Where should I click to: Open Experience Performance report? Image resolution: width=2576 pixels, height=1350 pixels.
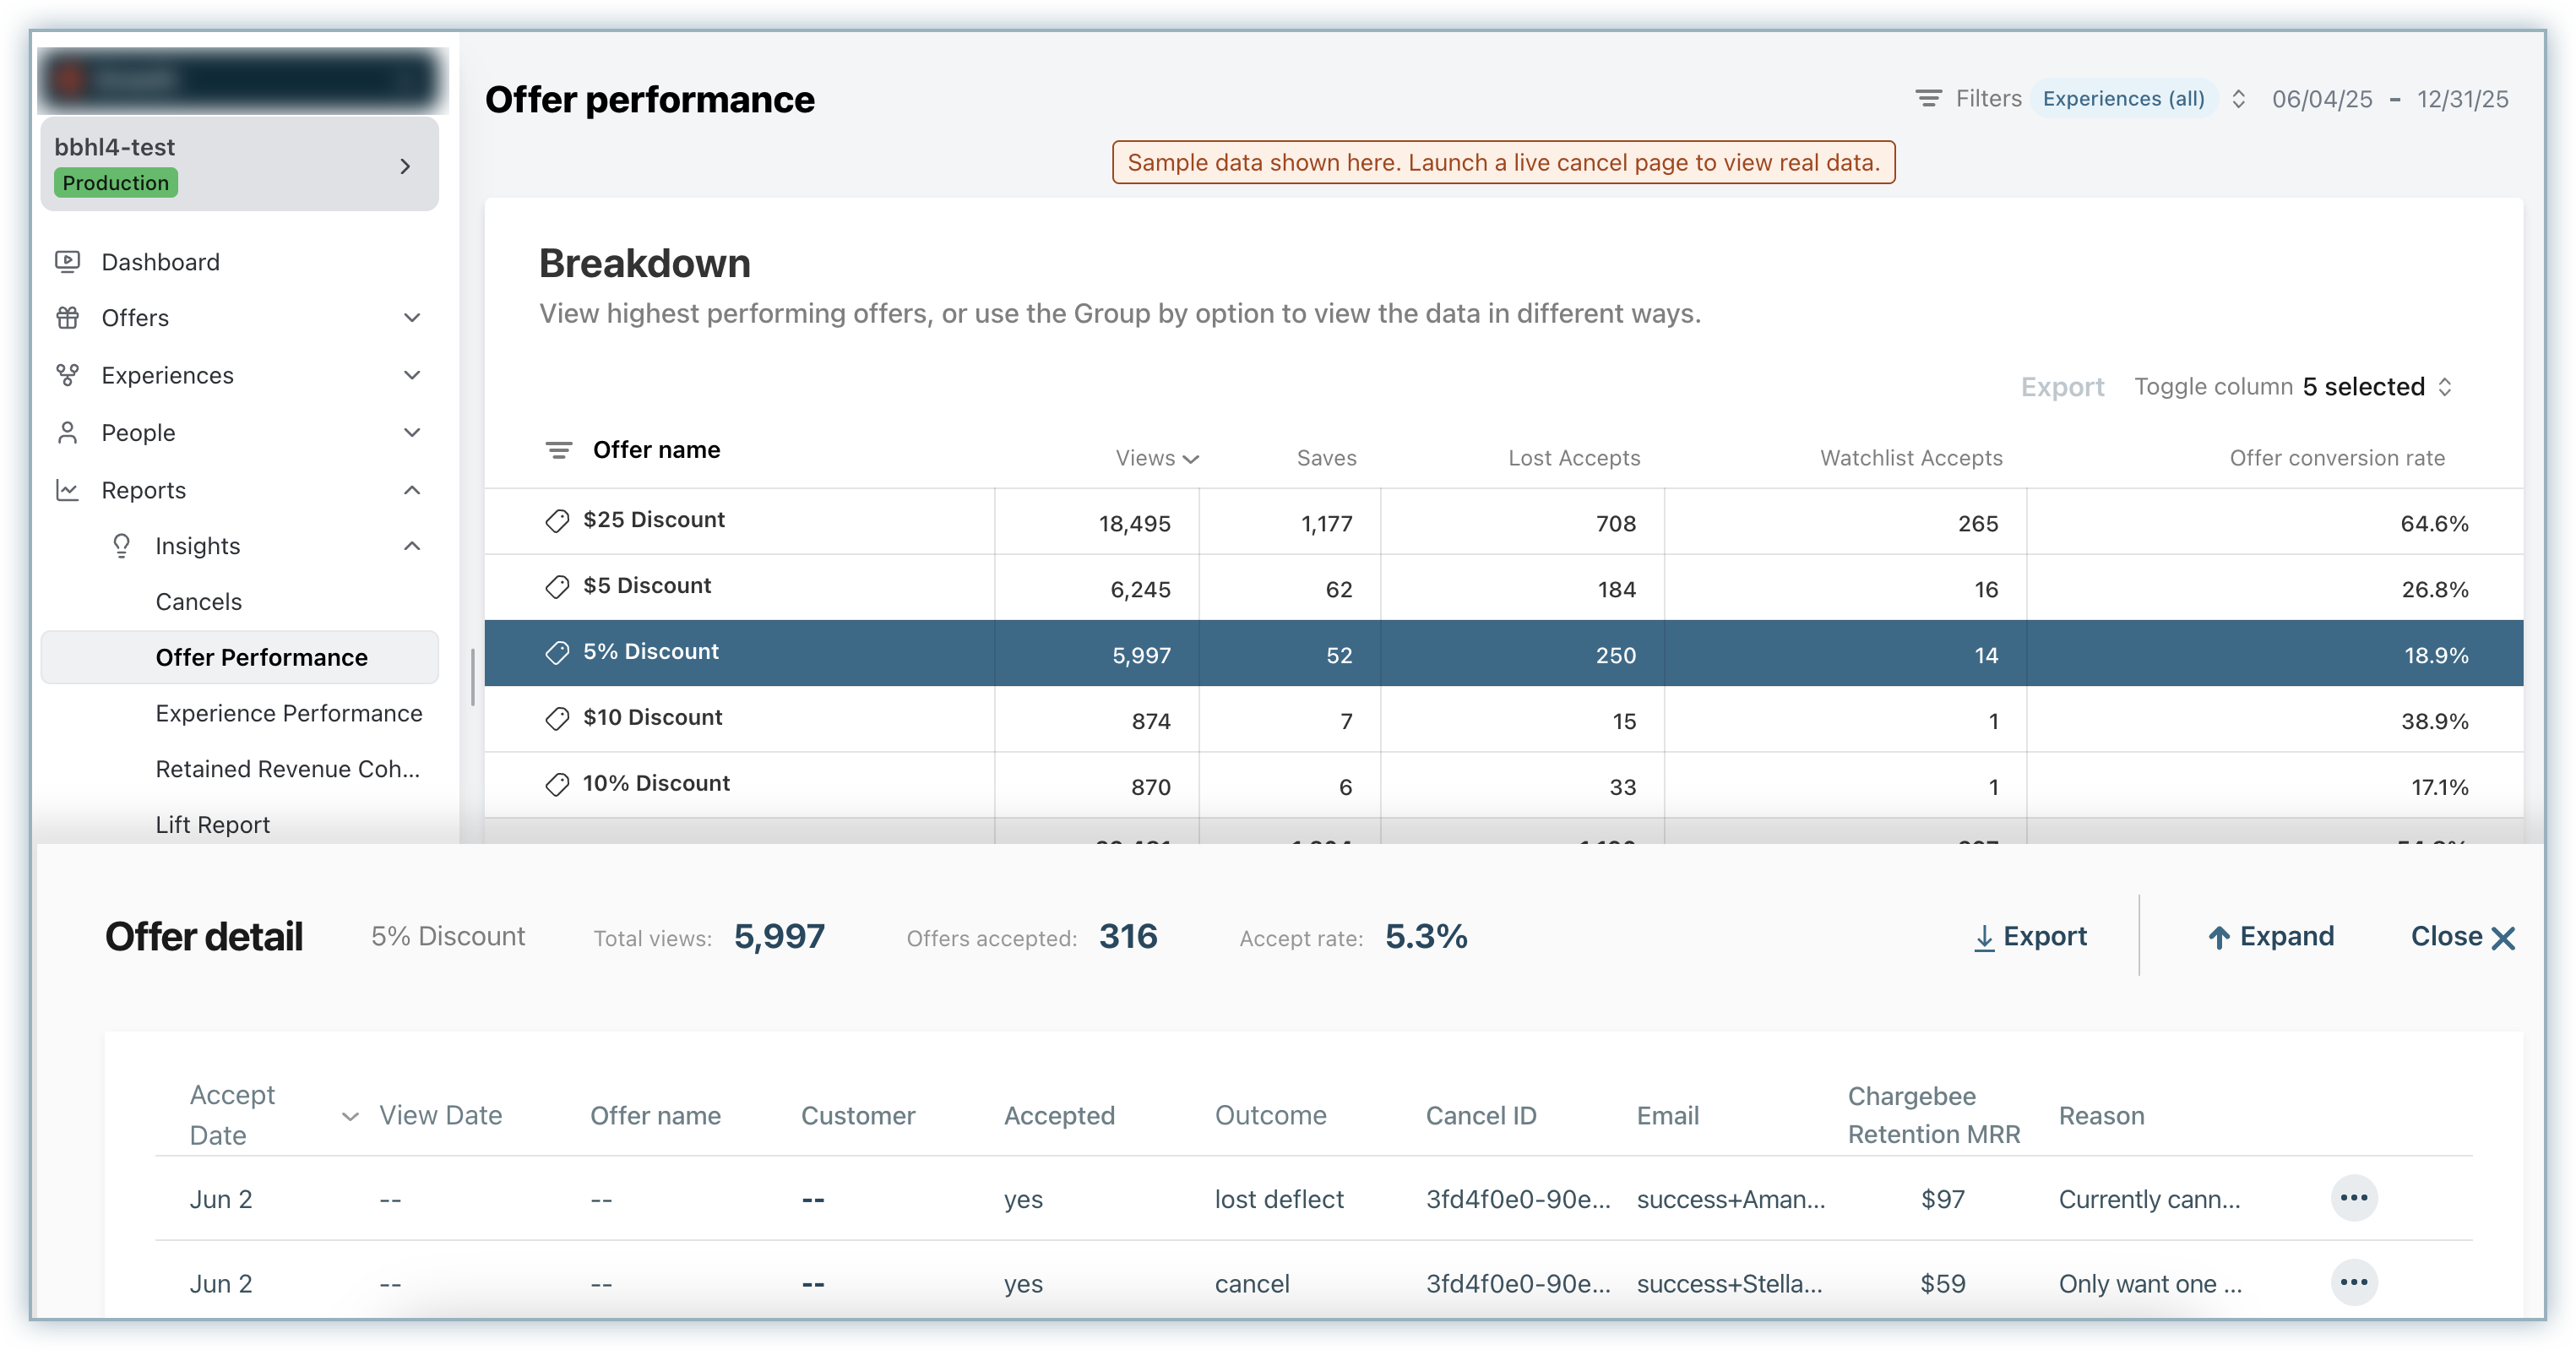point(289,714)
